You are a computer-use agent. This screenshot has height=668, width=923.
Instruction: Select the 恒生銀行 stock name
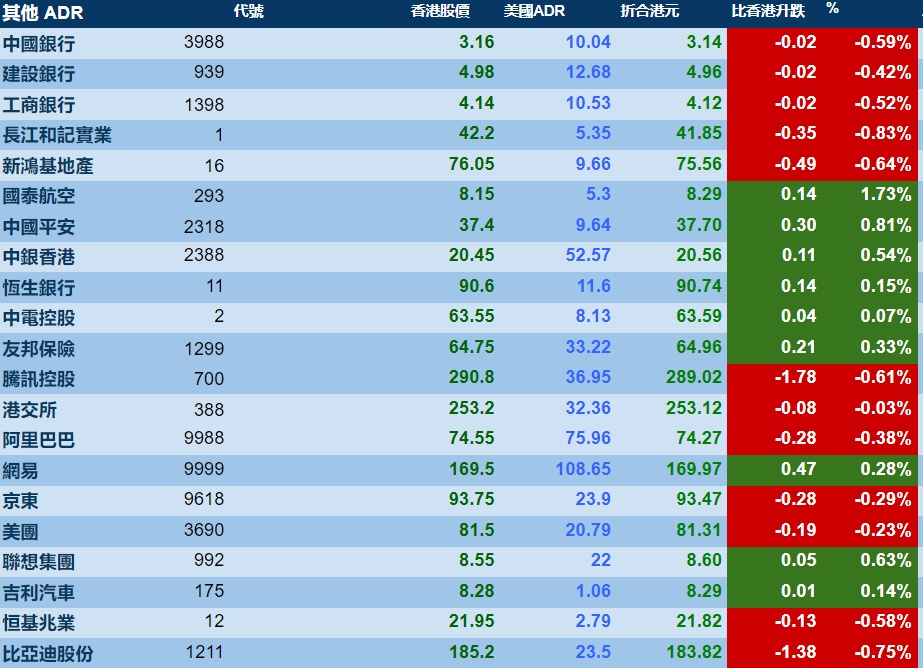point(39,287)
